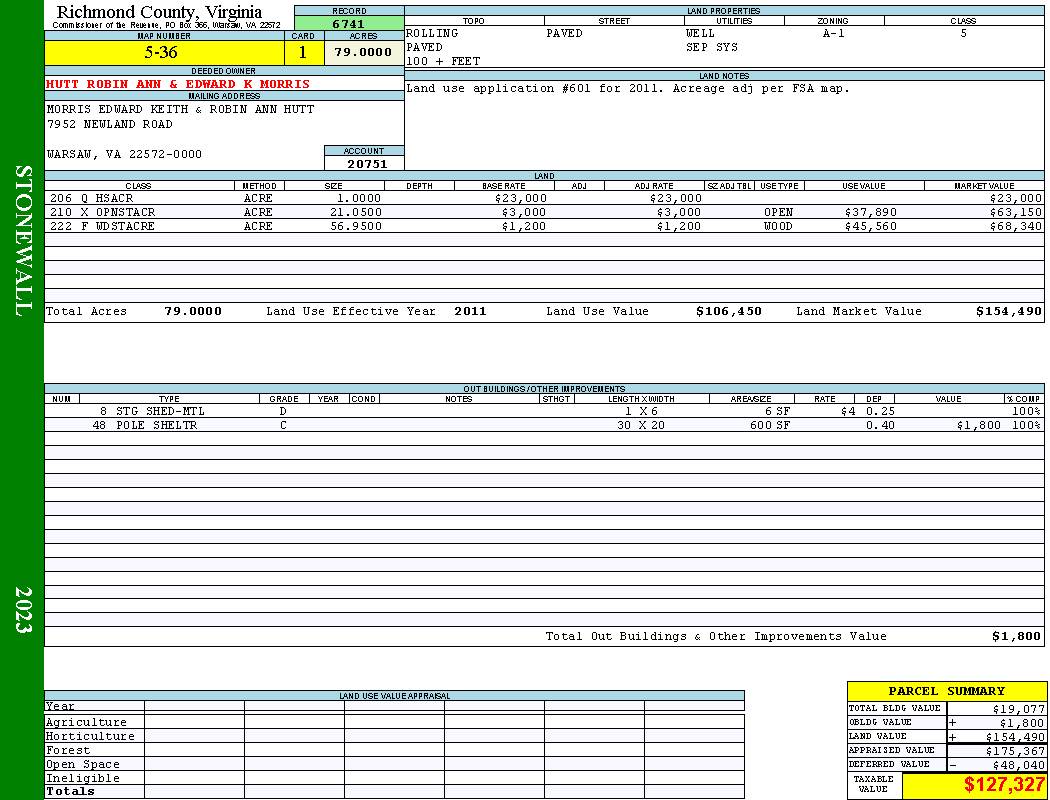
Task: Click use value $37,890
Action: pyautogui.click(x=871, y=212)
